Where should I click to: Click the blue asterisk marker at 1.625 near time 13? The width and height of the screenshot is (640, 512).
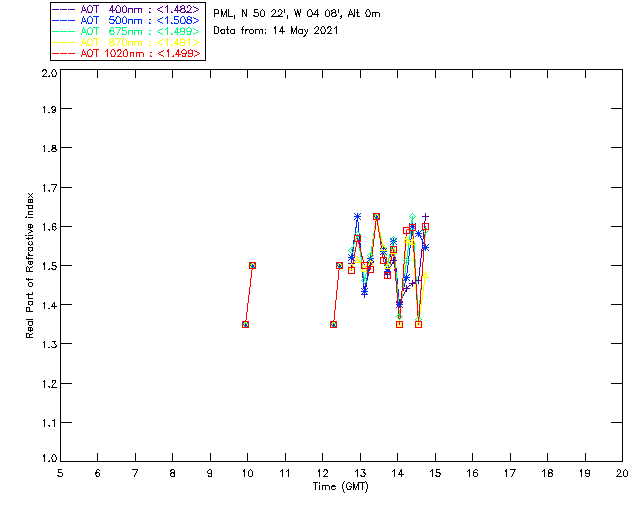pos(358,216)
